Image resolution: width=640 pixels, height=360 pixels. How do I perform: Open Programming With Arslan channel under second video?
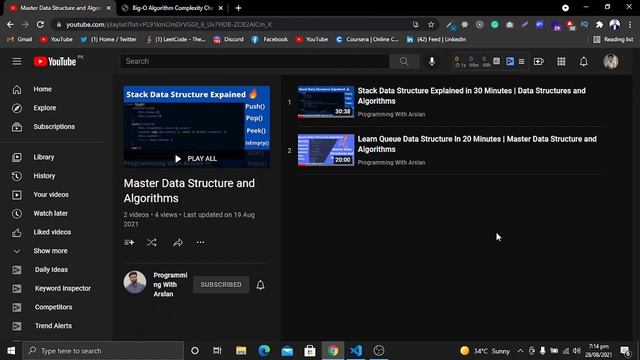coord(391,162)
